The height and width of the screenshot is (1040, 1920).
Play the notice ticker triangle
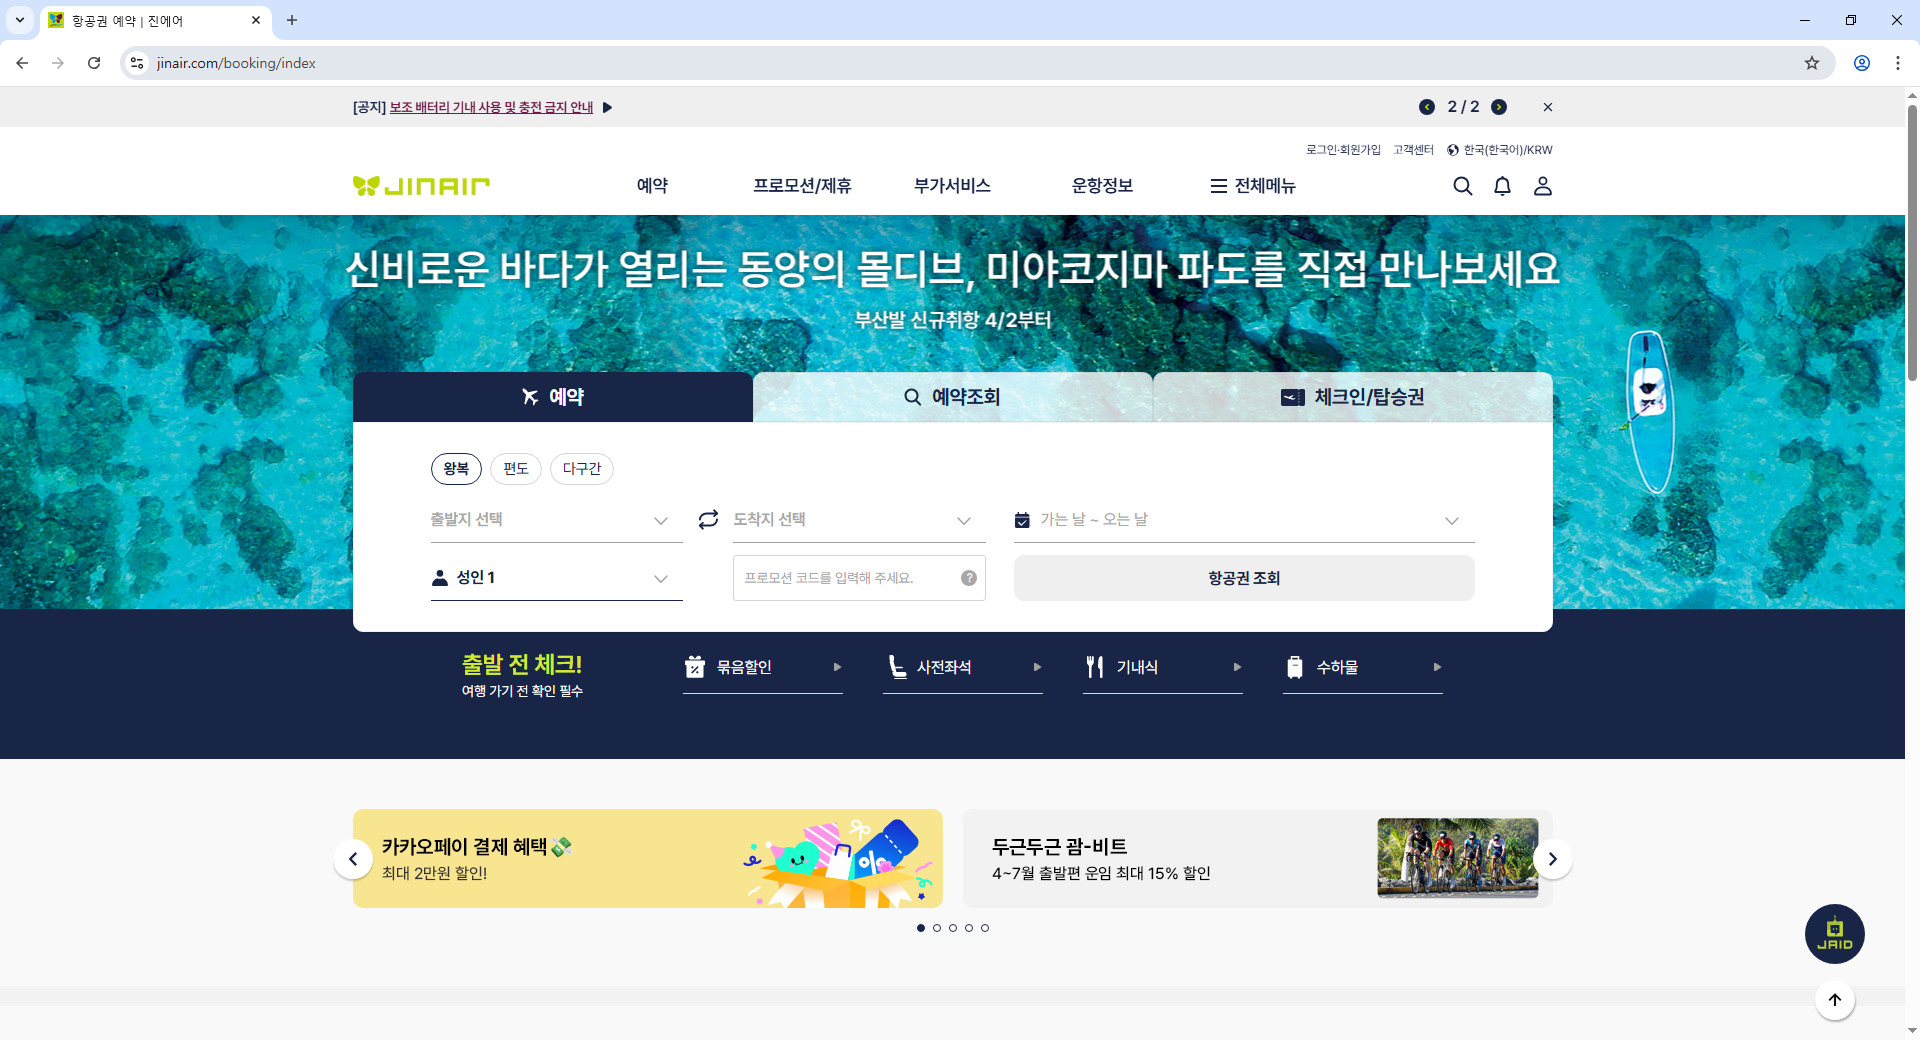point(607,107)
